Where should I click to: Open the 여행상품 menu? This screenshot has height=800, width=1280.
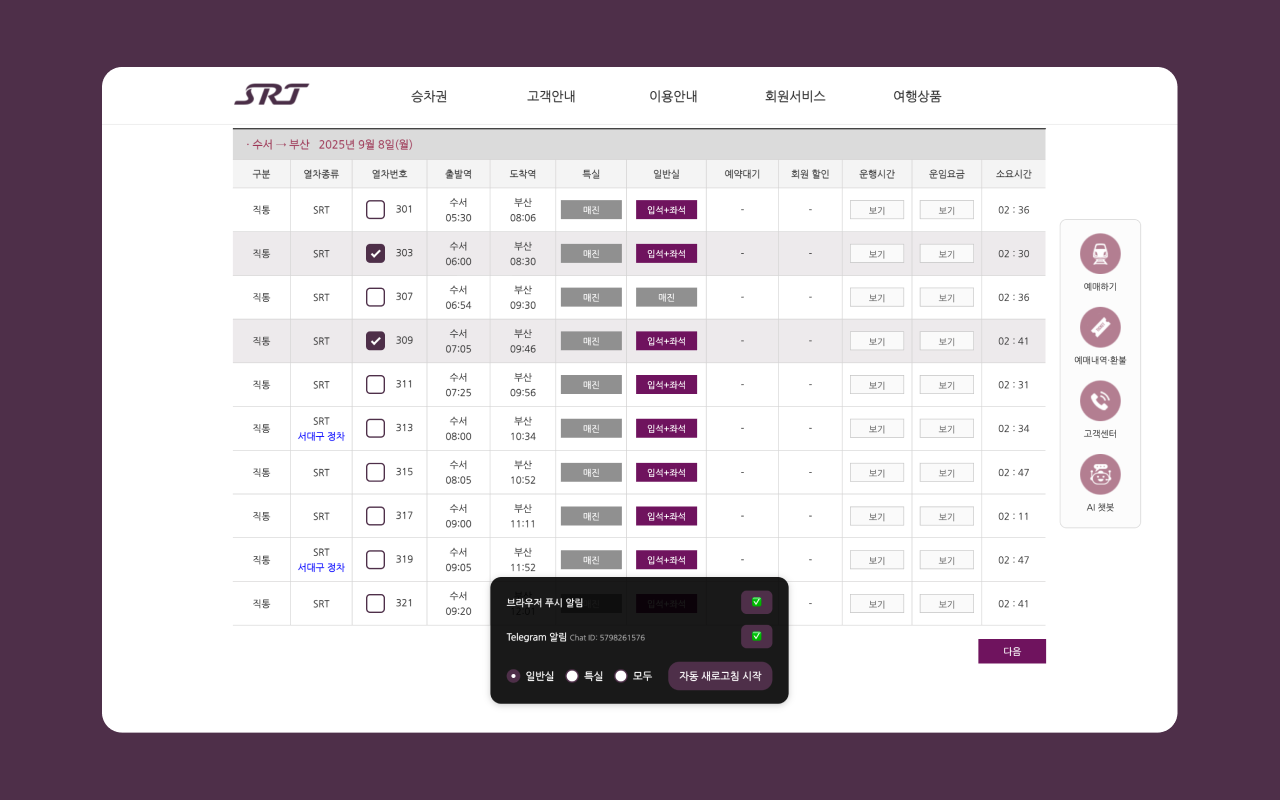[916, 96]
